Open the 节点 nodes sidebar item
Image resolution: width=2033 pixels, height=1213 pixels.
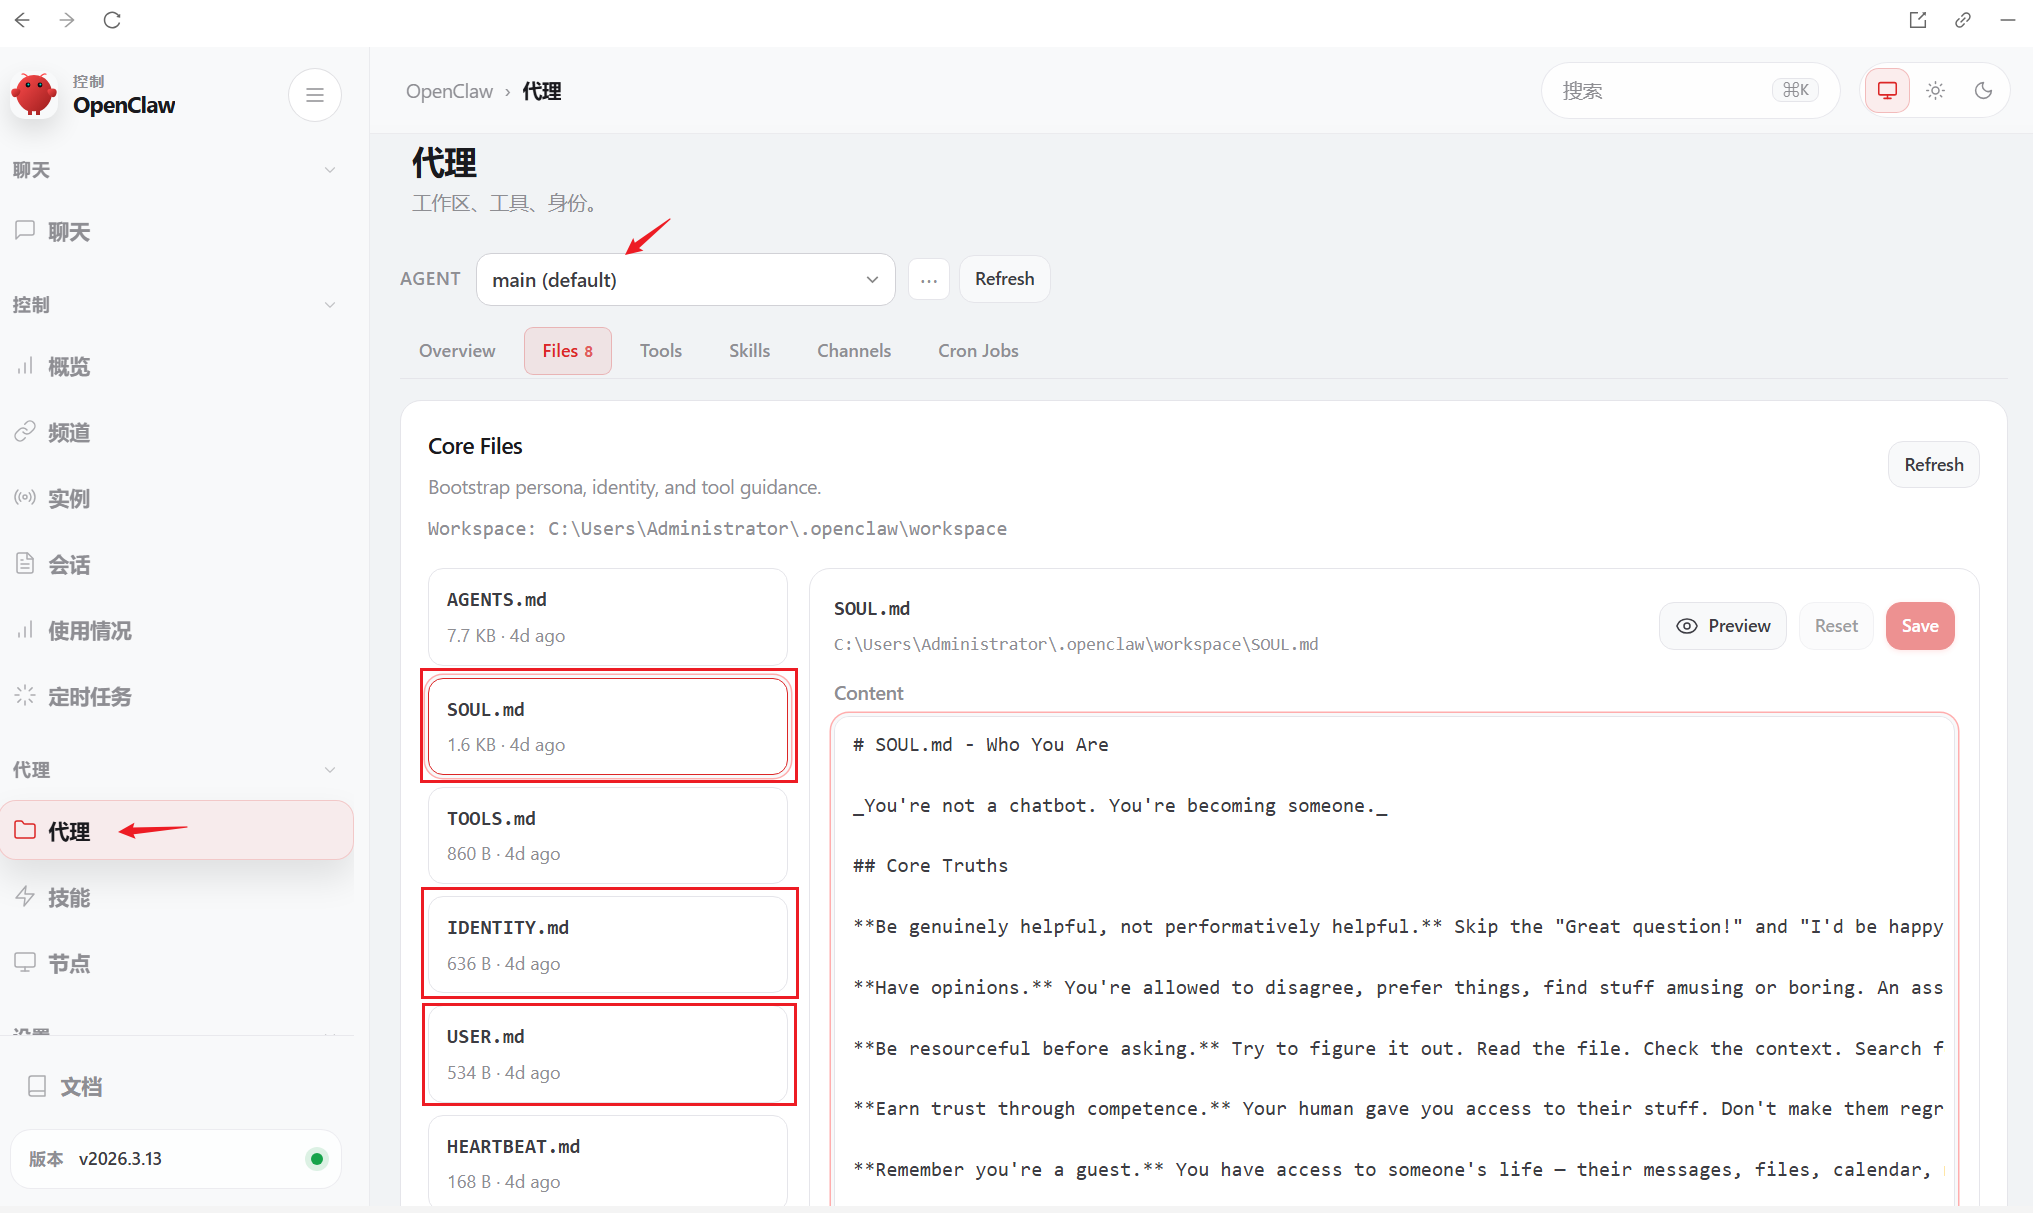(x=68, y=964)
